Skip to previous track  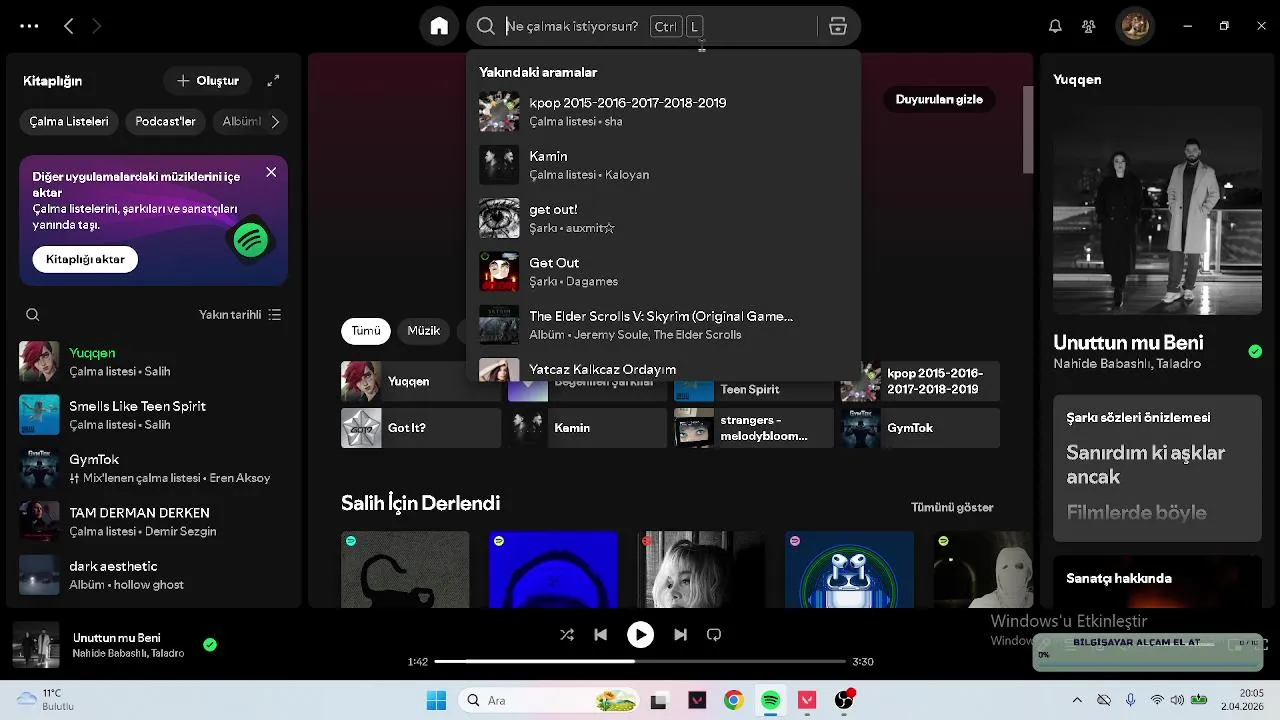point(600,634)
